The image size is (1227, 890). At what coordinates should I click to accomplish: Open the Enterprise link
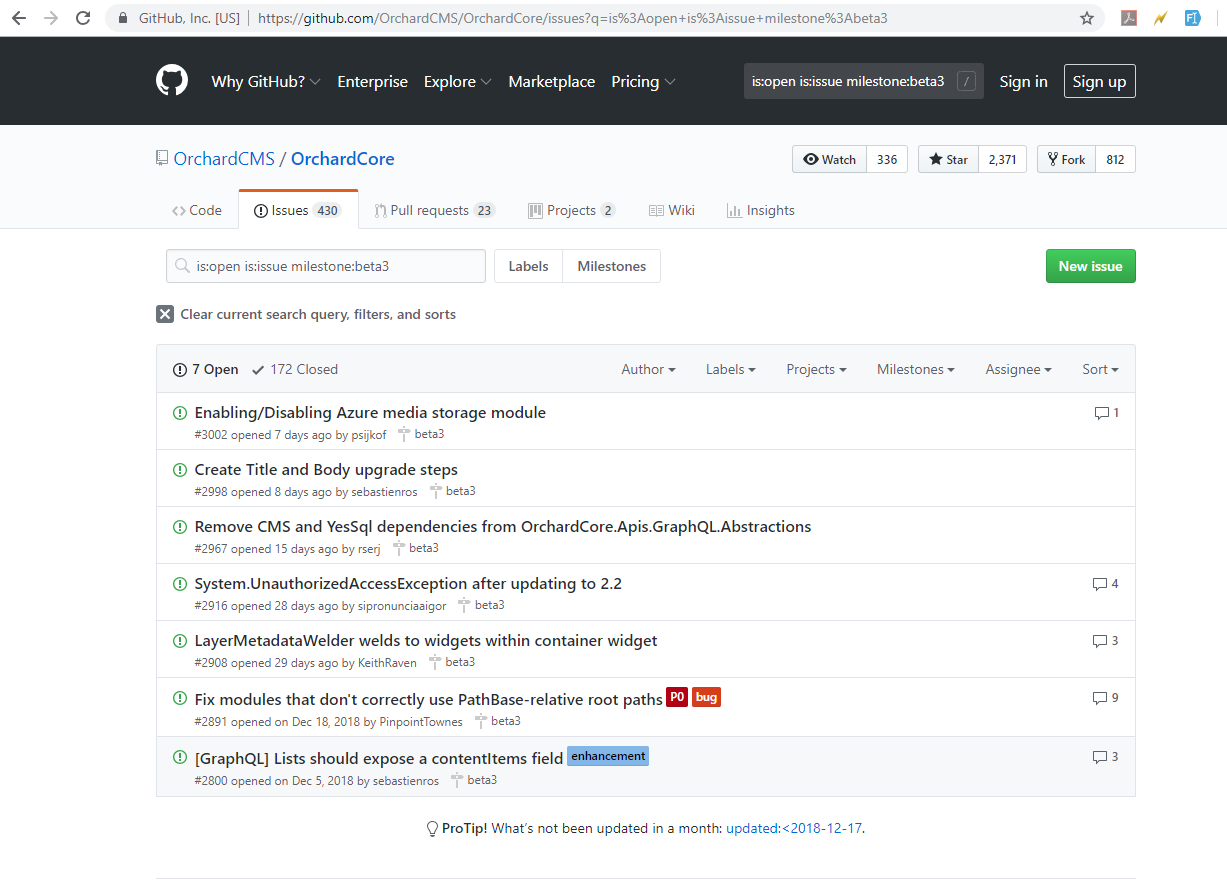(x=372, y=82)
